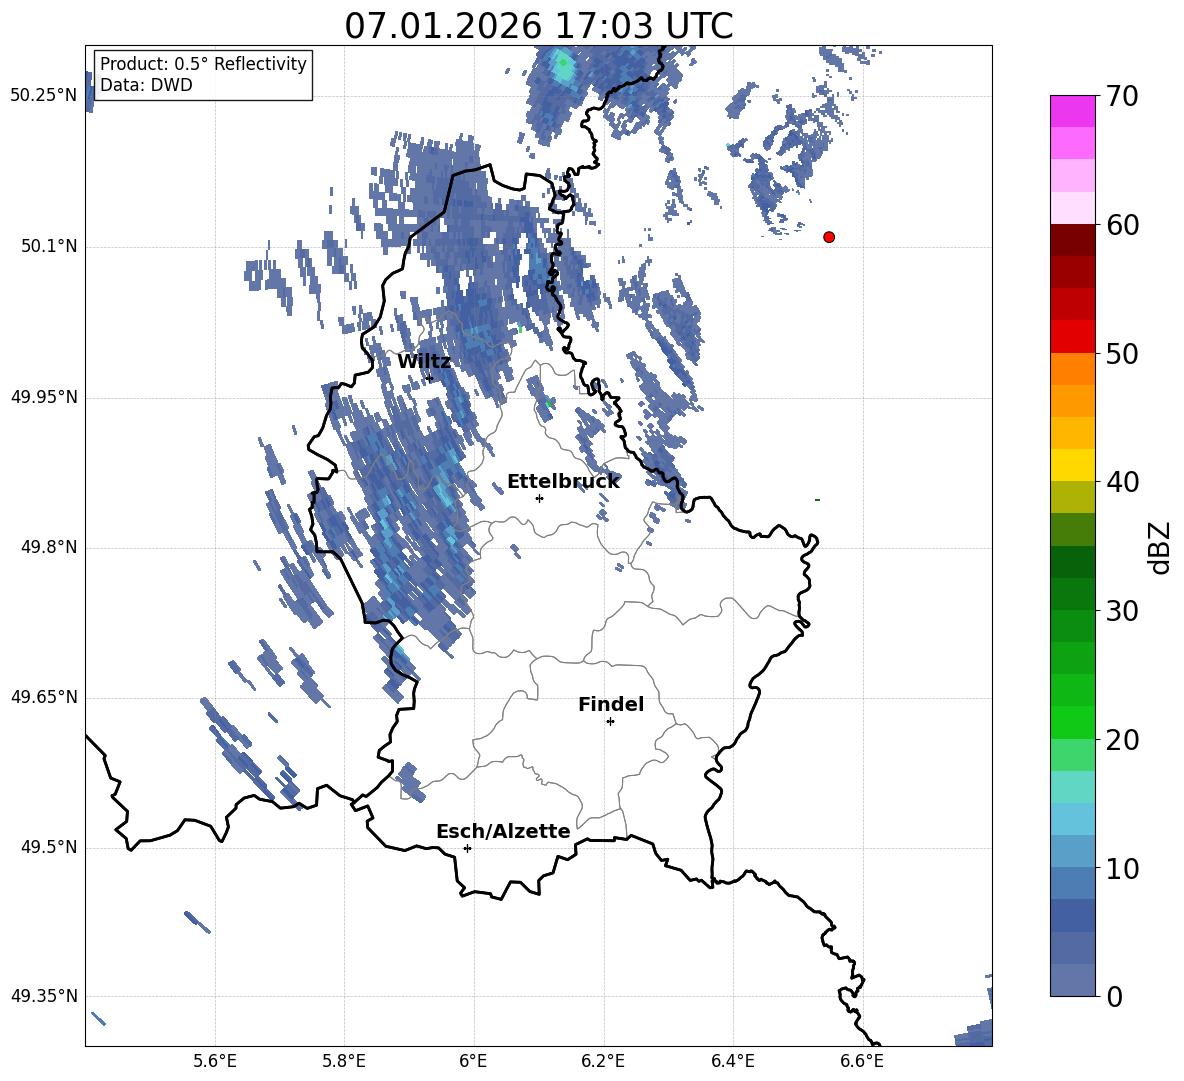This screenshot has width=1184, height=1081.
Task: Click the 10 tick label on colorbar
Action: [x=1122, y=868]
